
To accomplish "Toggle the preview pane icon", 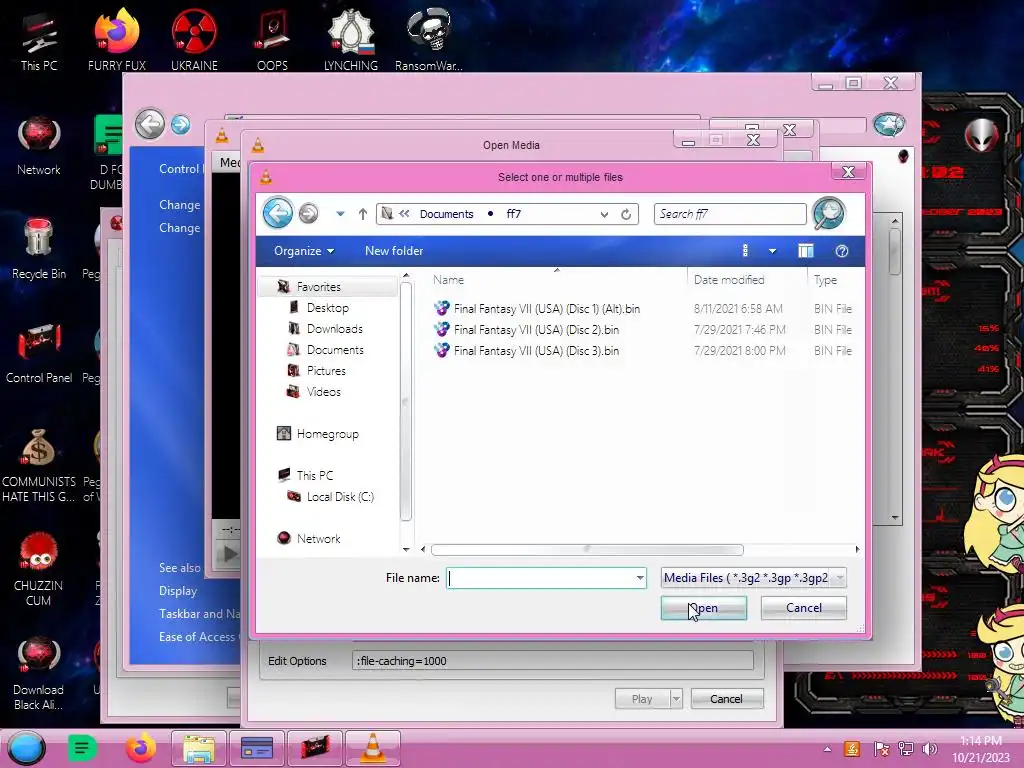I will point(806,251).
